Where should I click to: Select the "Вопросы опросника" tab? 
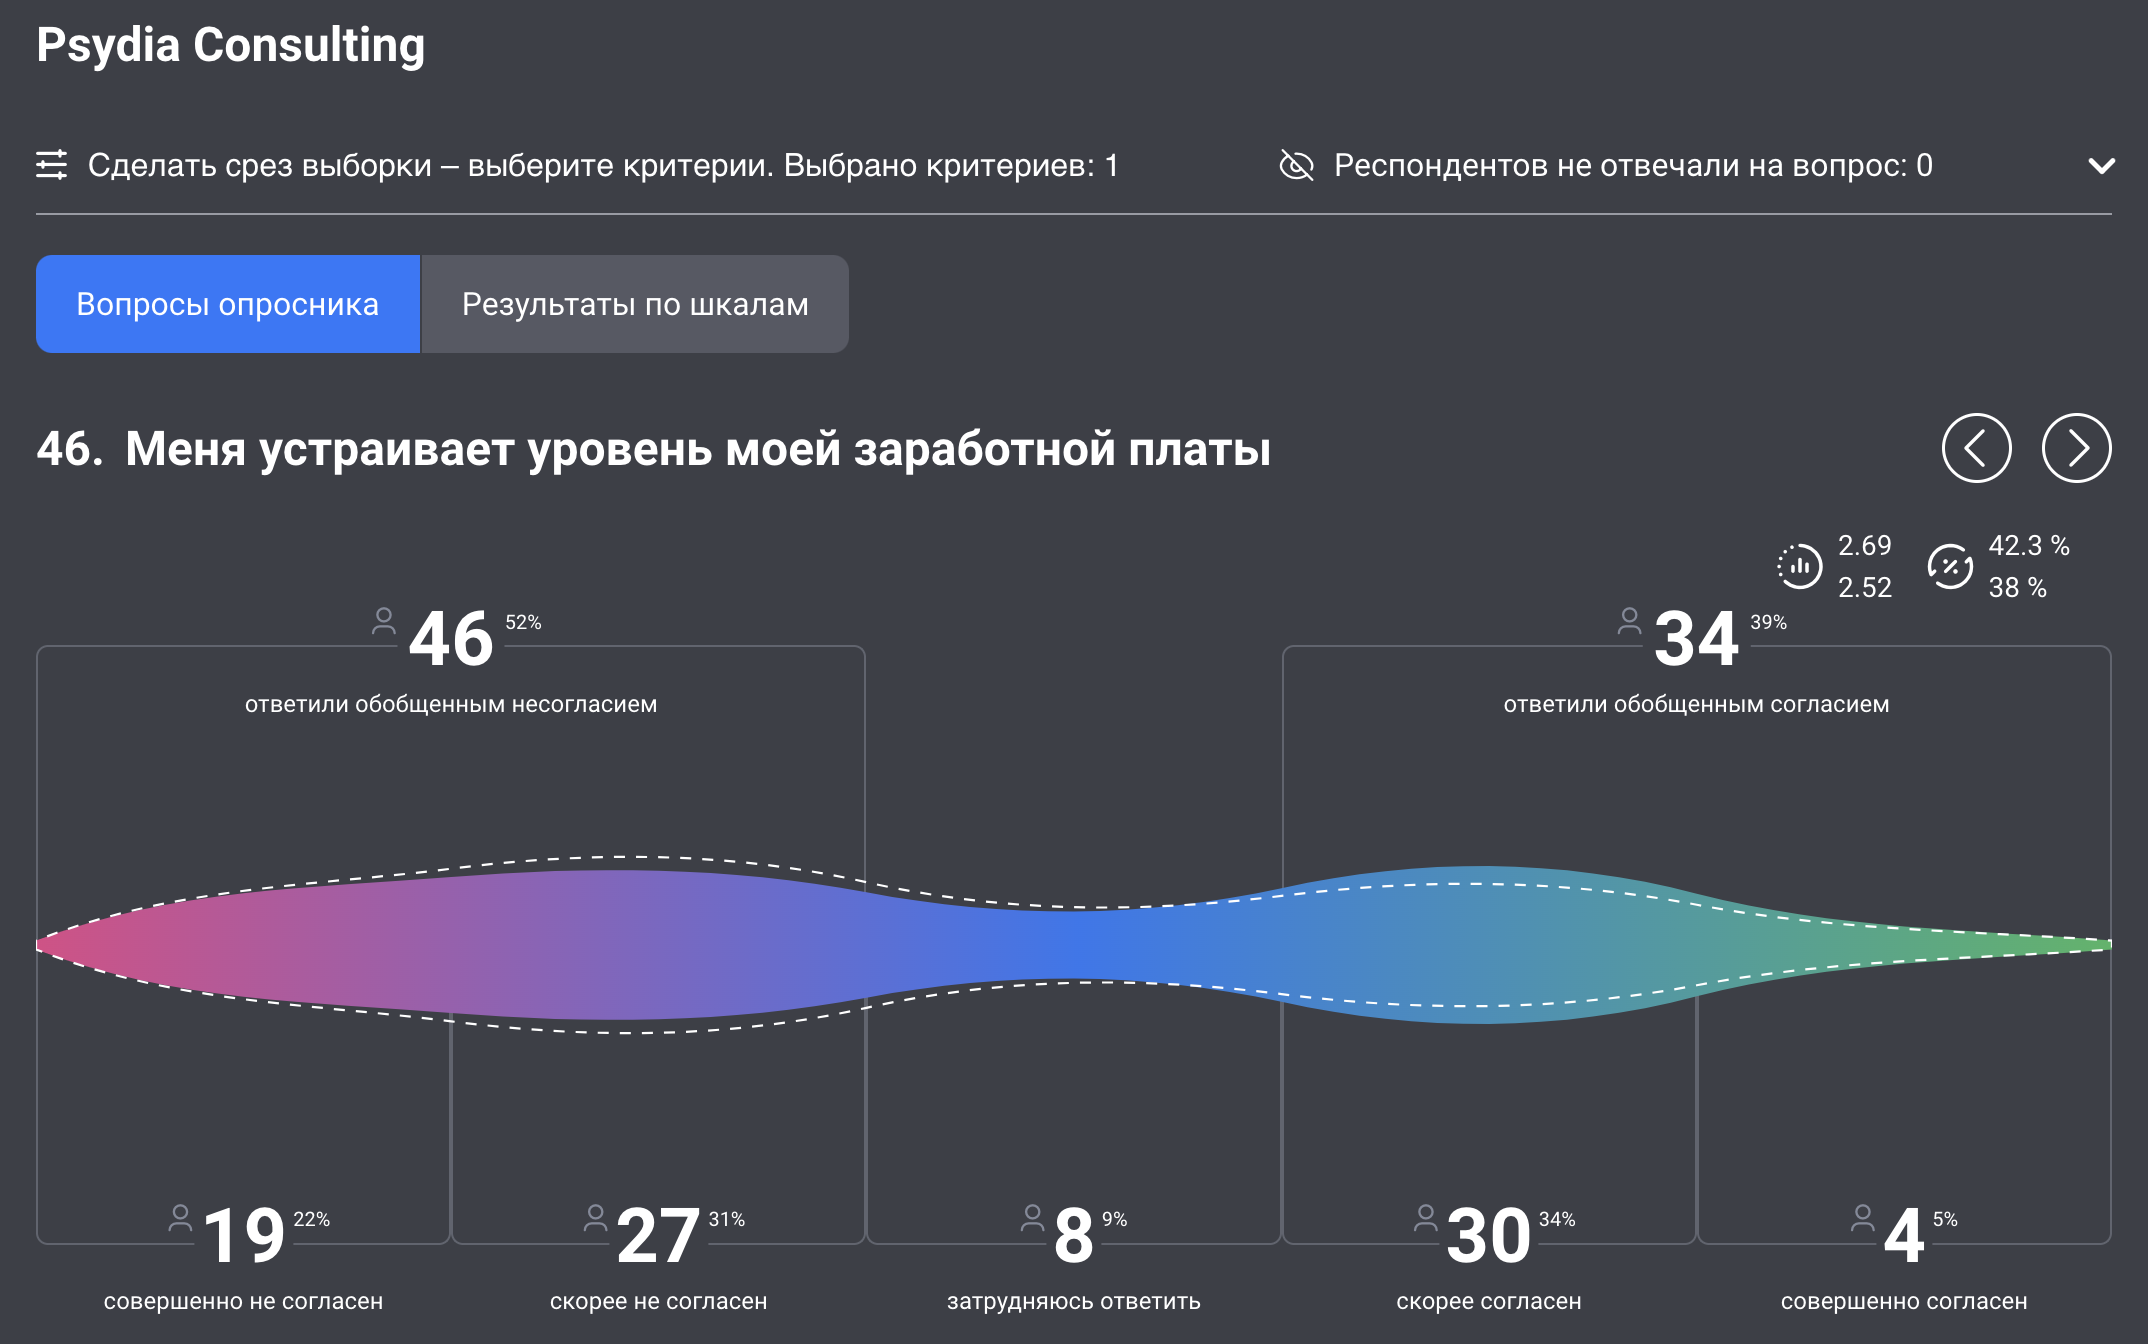pyautogui.click(x=227, y=303)
